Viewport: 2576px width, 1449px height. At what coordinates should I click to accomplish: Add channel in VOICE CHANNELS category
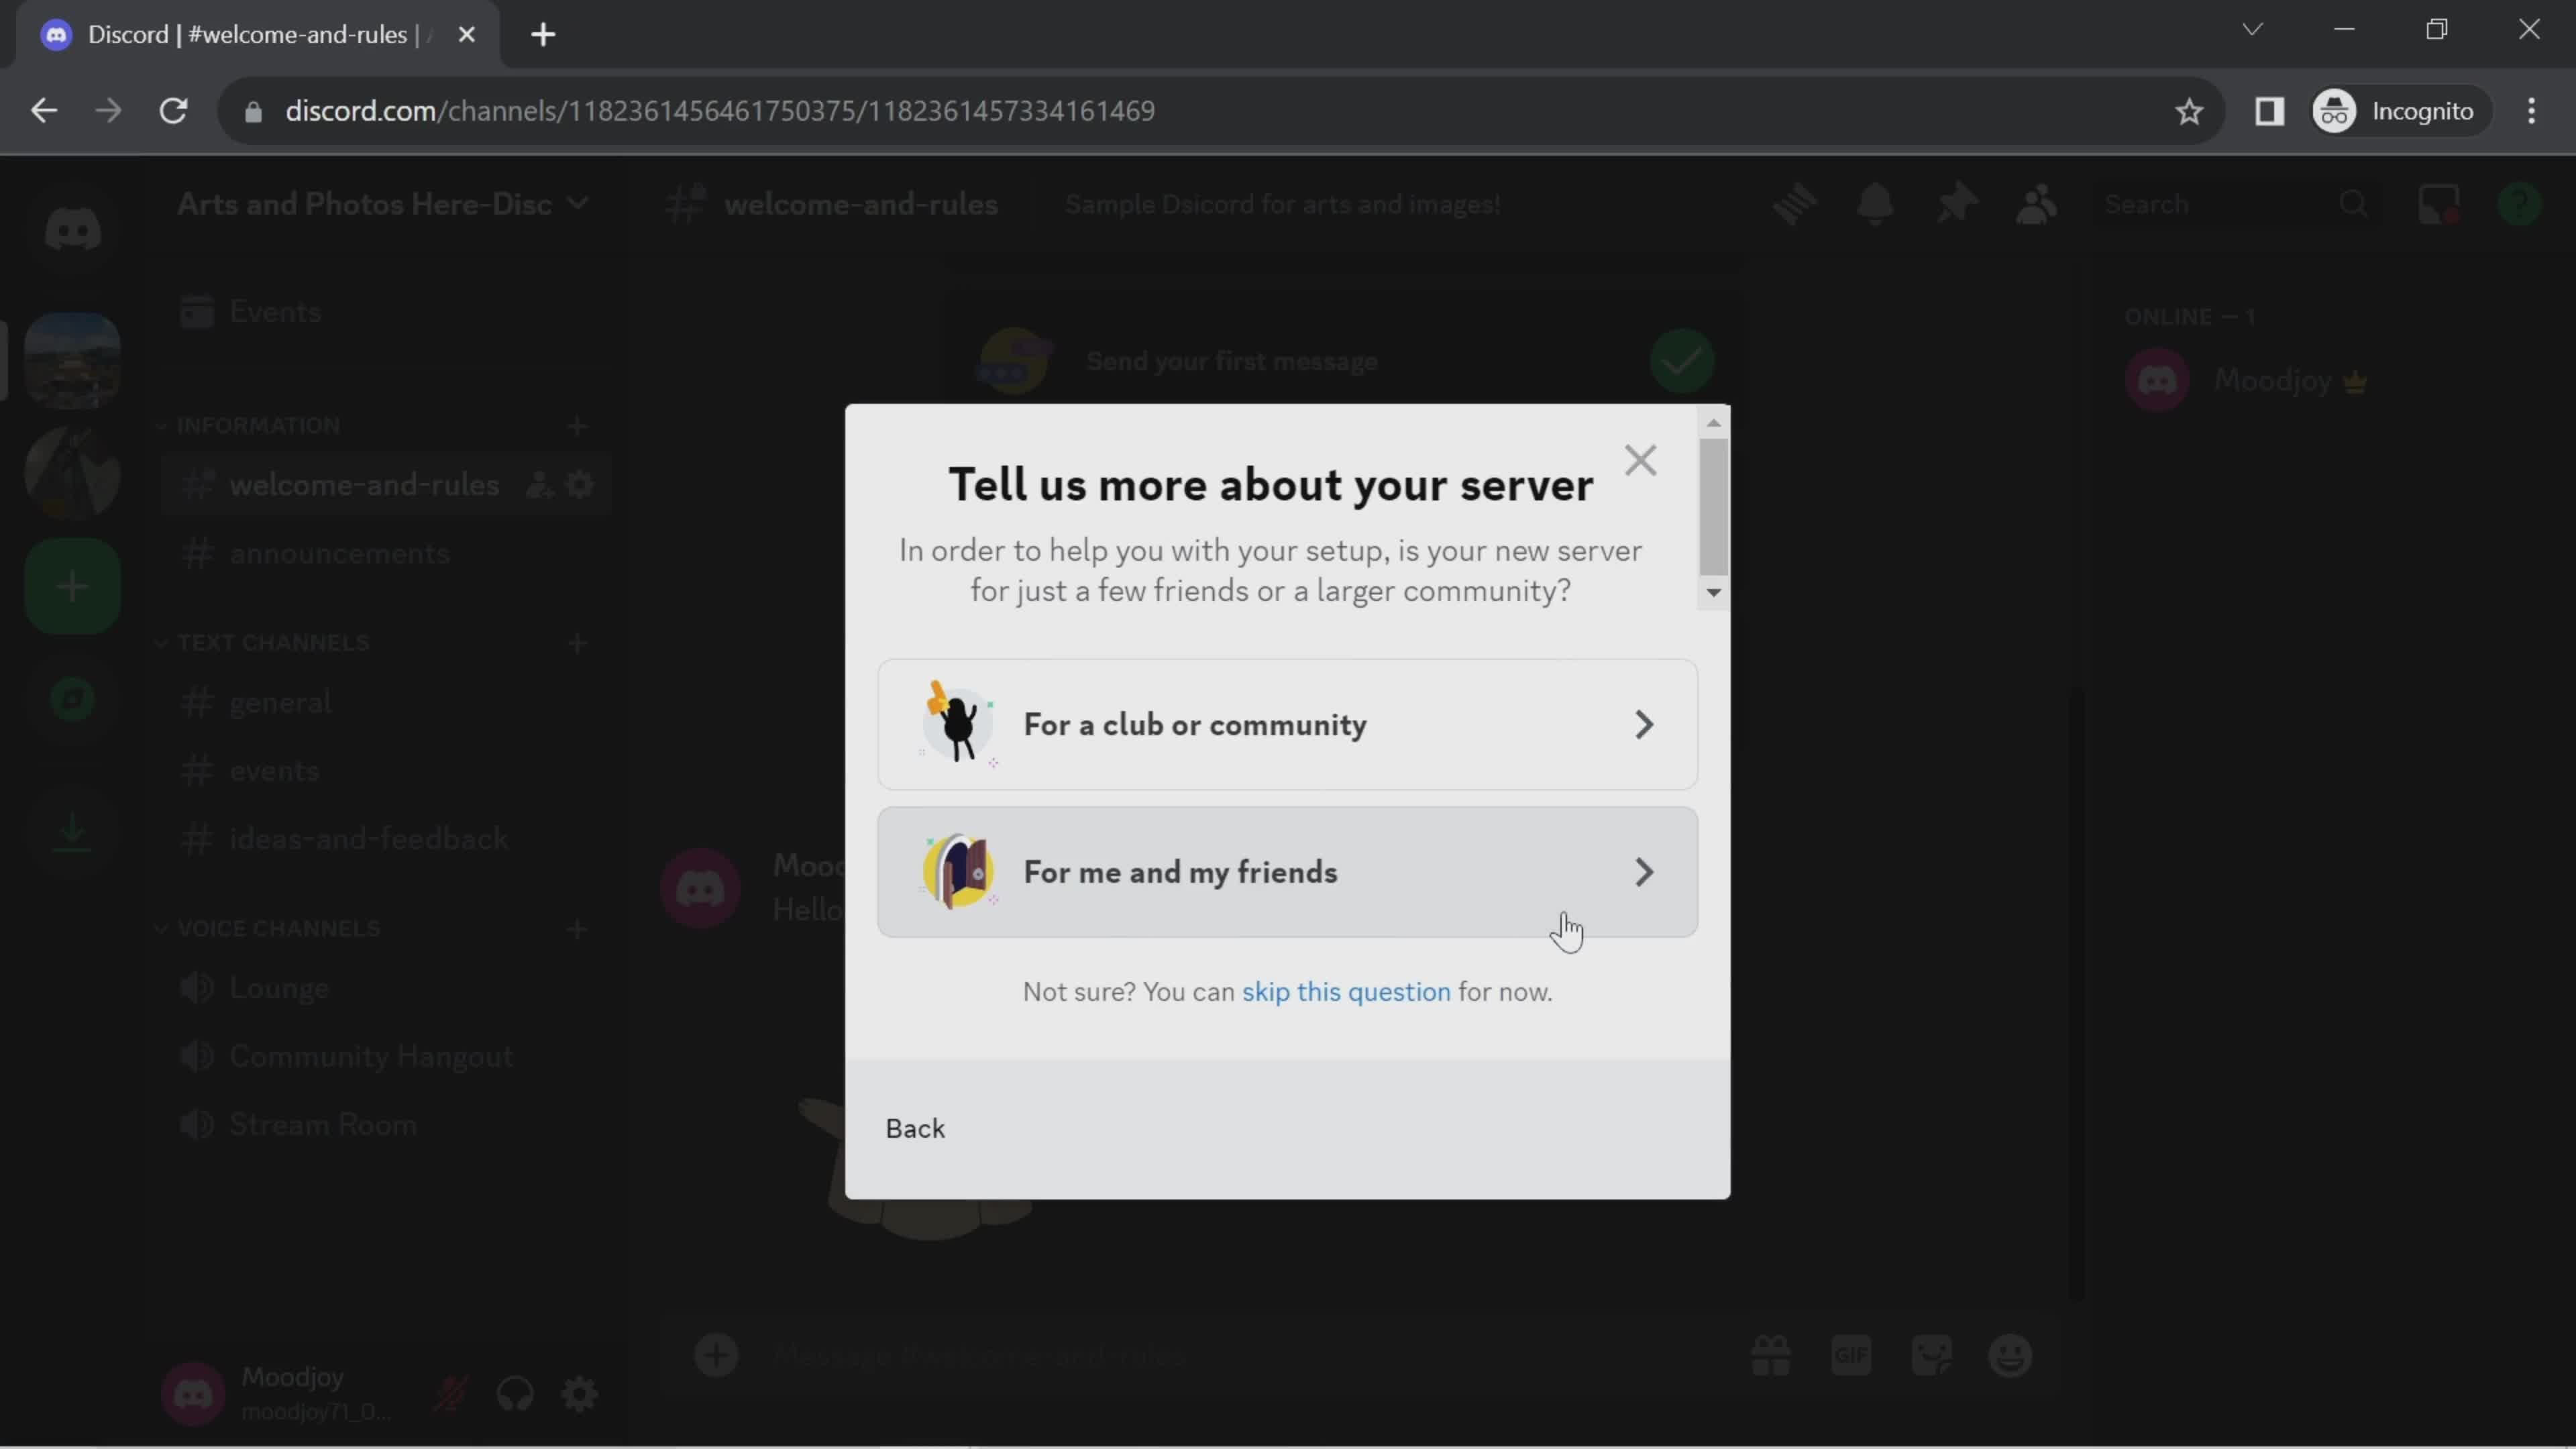pos(577,930)
